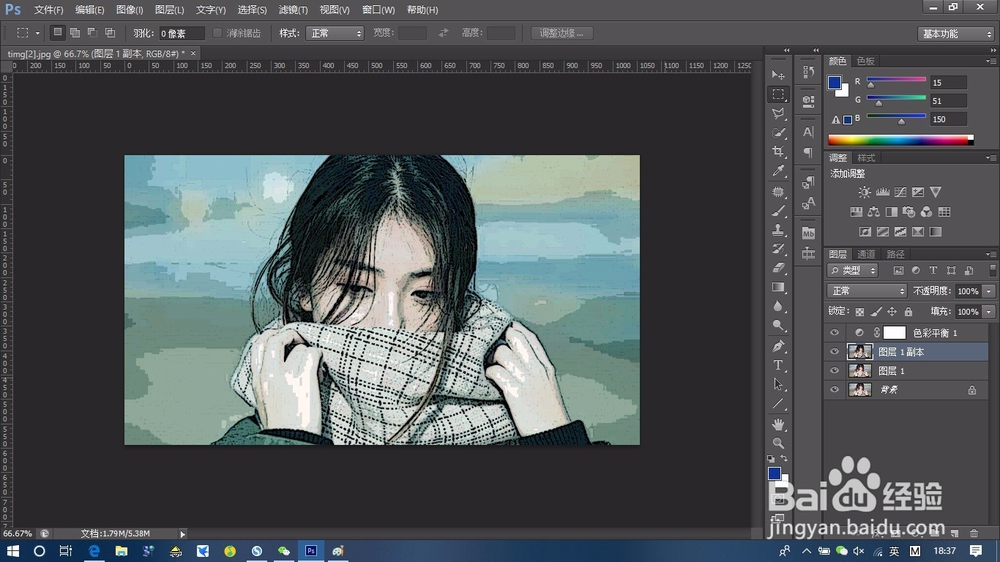Add a Brightness/Contrast adjustment
The width and height of the screenshot is (1000, 562).
tap(865, 192)
